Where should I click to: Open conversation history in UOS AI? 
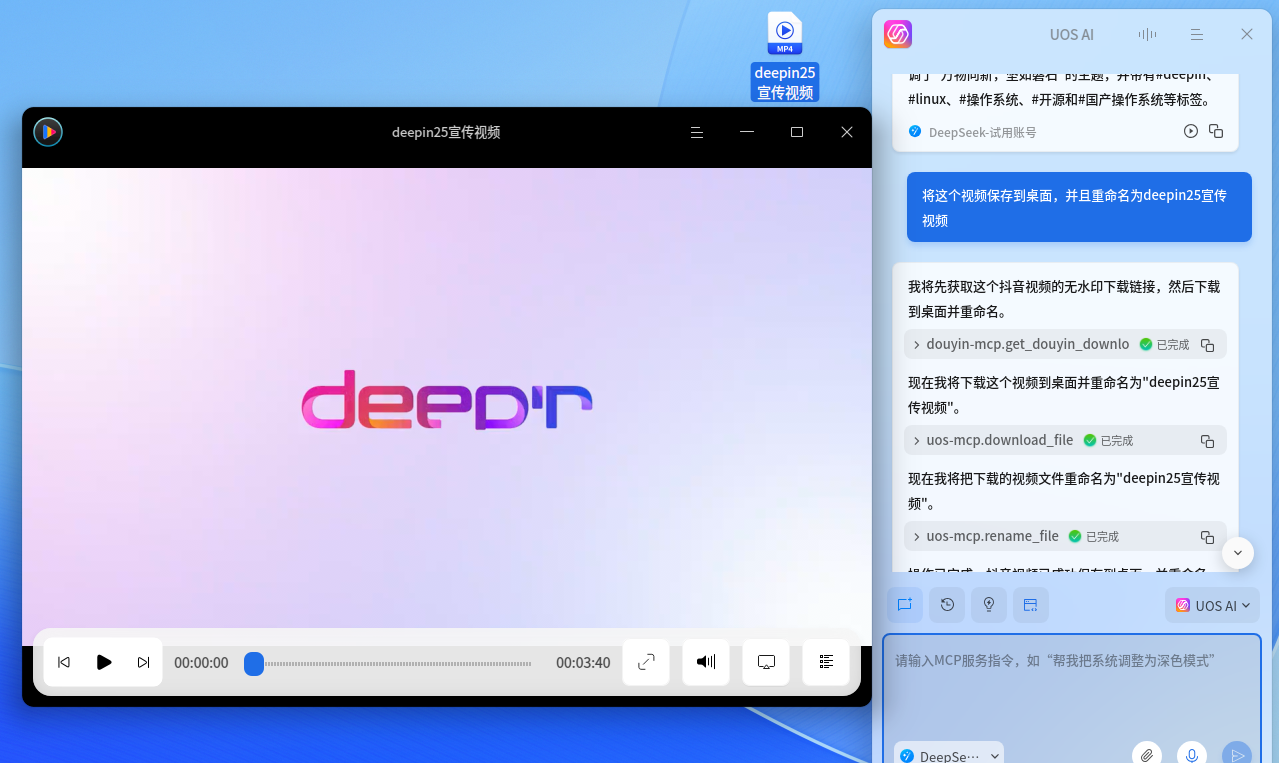pyautogui.click(x=947, y=605)
